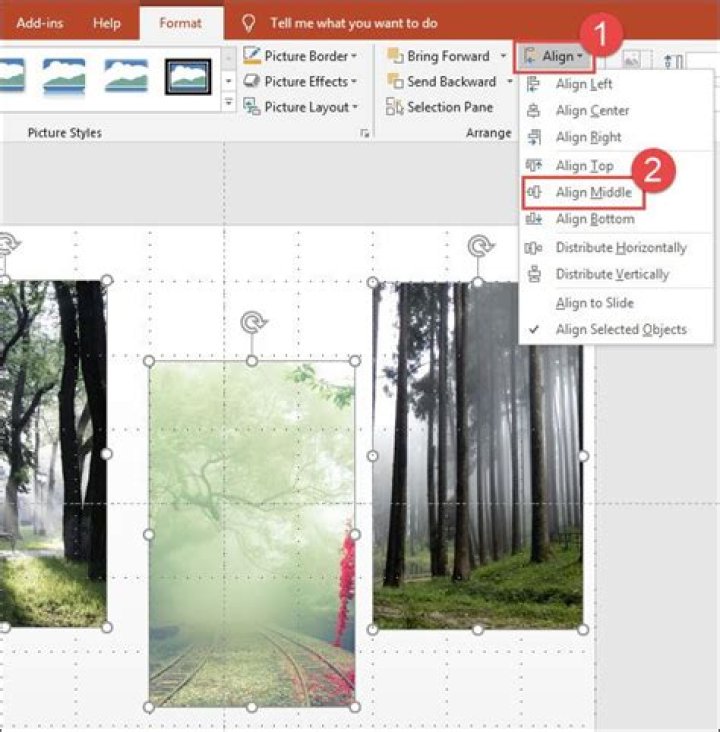This screenshot has width=720, height=732.
Task: Select Align Top menu entry
Action: tap(584, 166)
